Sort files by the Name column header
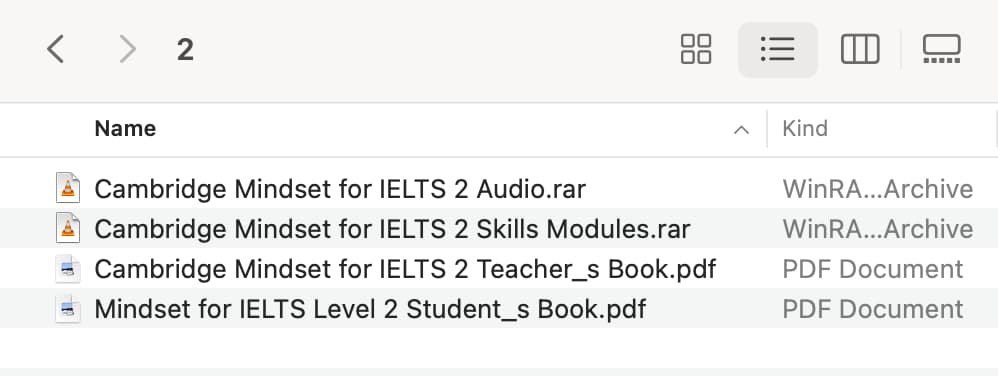Image resolution: width=998 pixels, height=376 pixels. point(125,129)
